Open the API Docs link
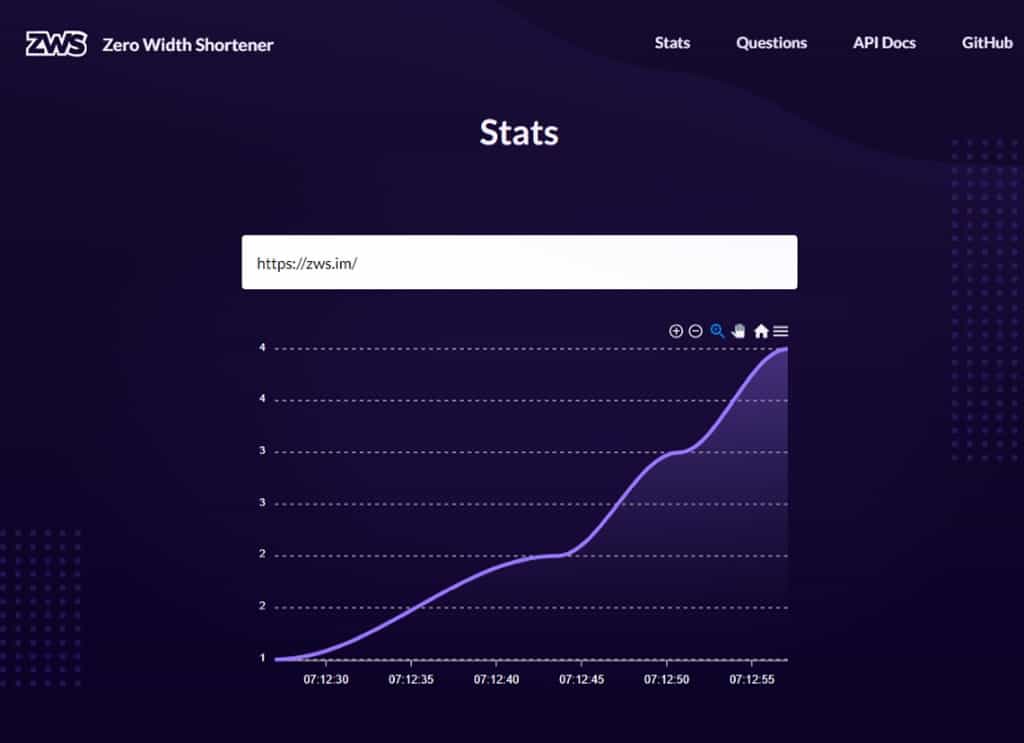The height and width of the screenshot is (743, 1024). pos(884,42)
